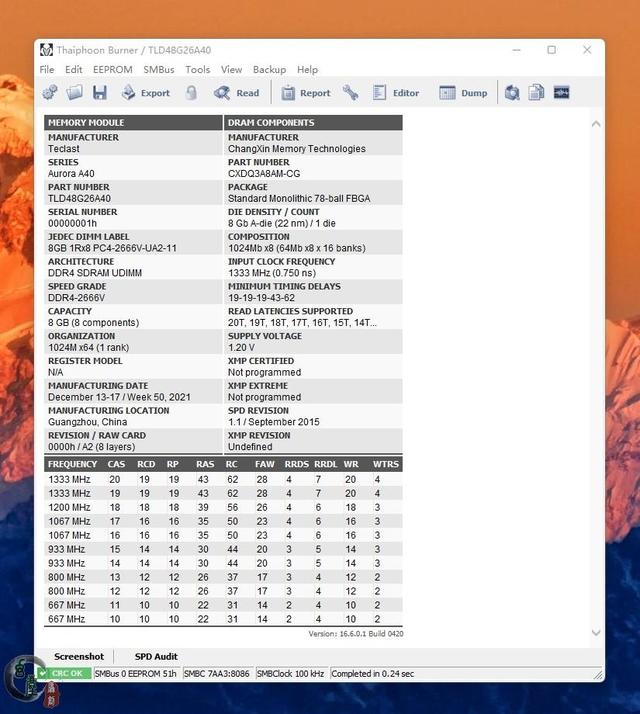Open the File menu
The height and width of the screenshot is (714, 640).
[47, 70]
